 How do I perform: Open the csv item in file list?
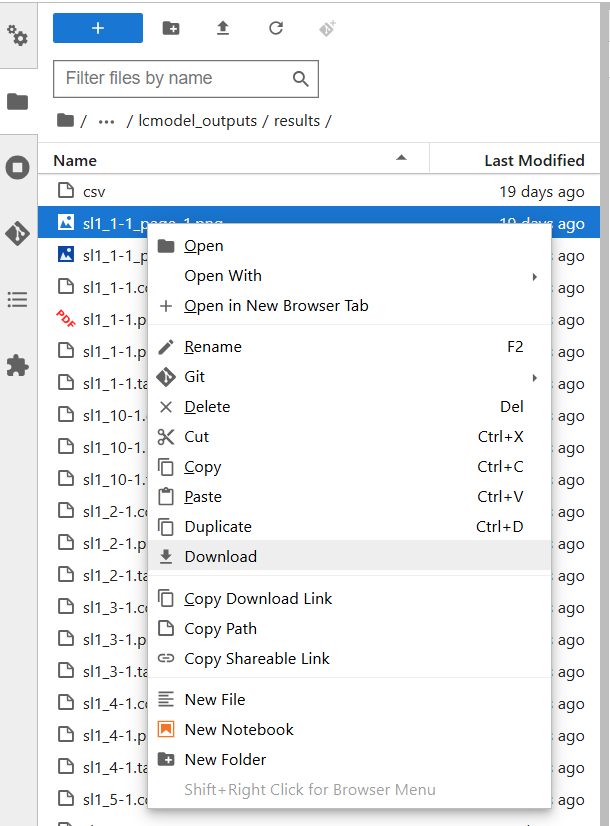(94, 192)
